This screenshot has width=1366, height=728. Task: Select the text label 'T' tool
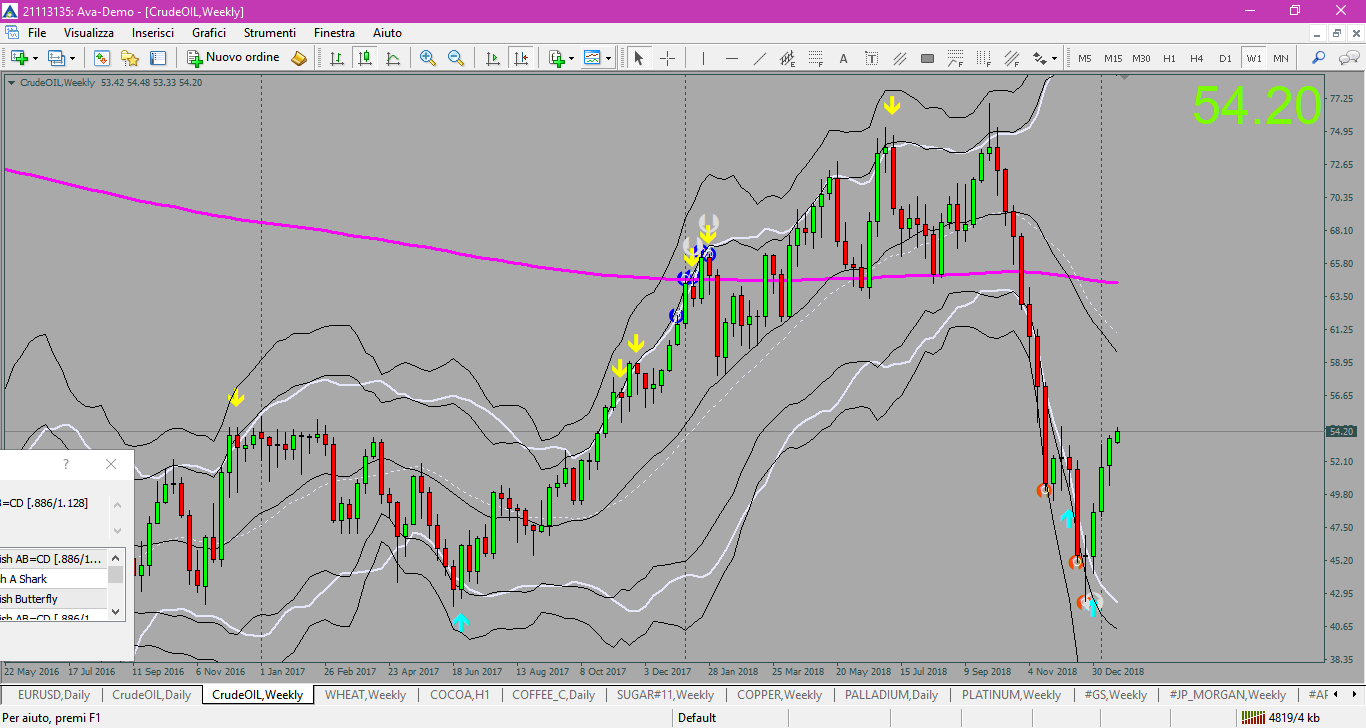[x=871, y=58]
